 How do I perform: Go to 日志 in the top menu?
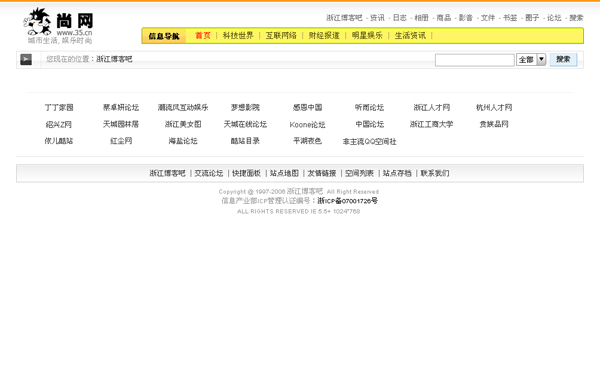tap(399, 18)
